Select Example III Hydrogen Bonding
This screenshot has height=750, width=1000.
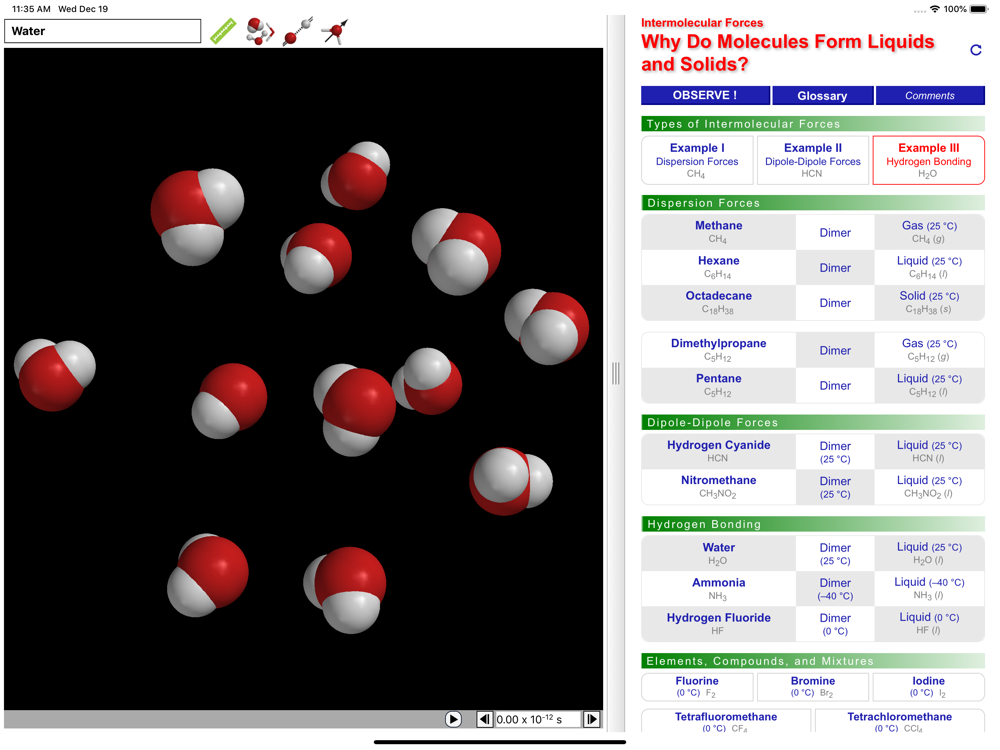point(928,160)
